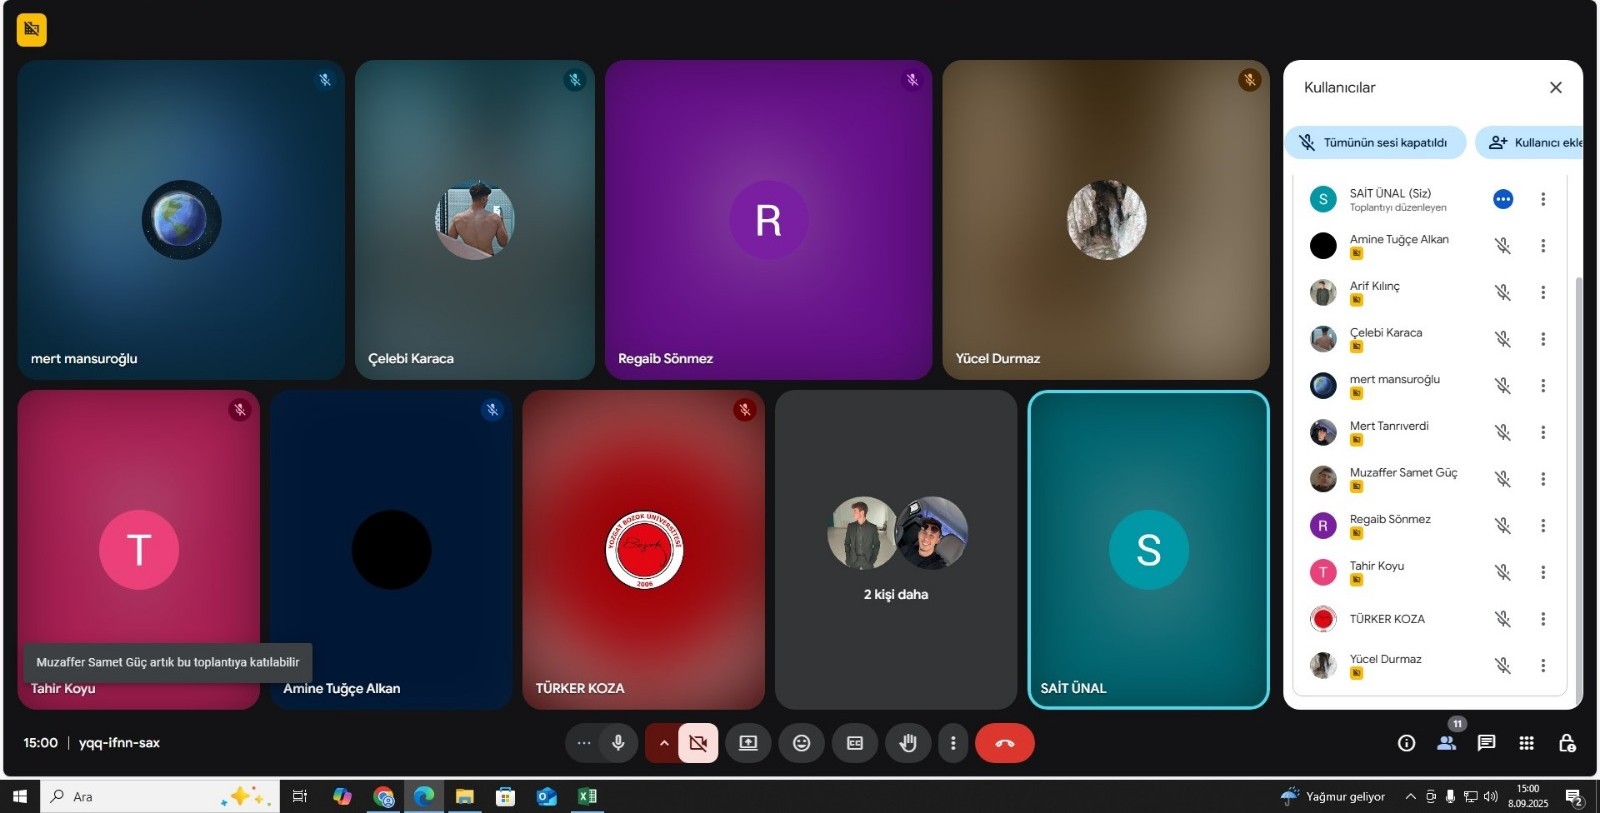Click the yellow camera-off icon at top left
Viewport: 1600px width, 813px height.
(x=31, y=29)
